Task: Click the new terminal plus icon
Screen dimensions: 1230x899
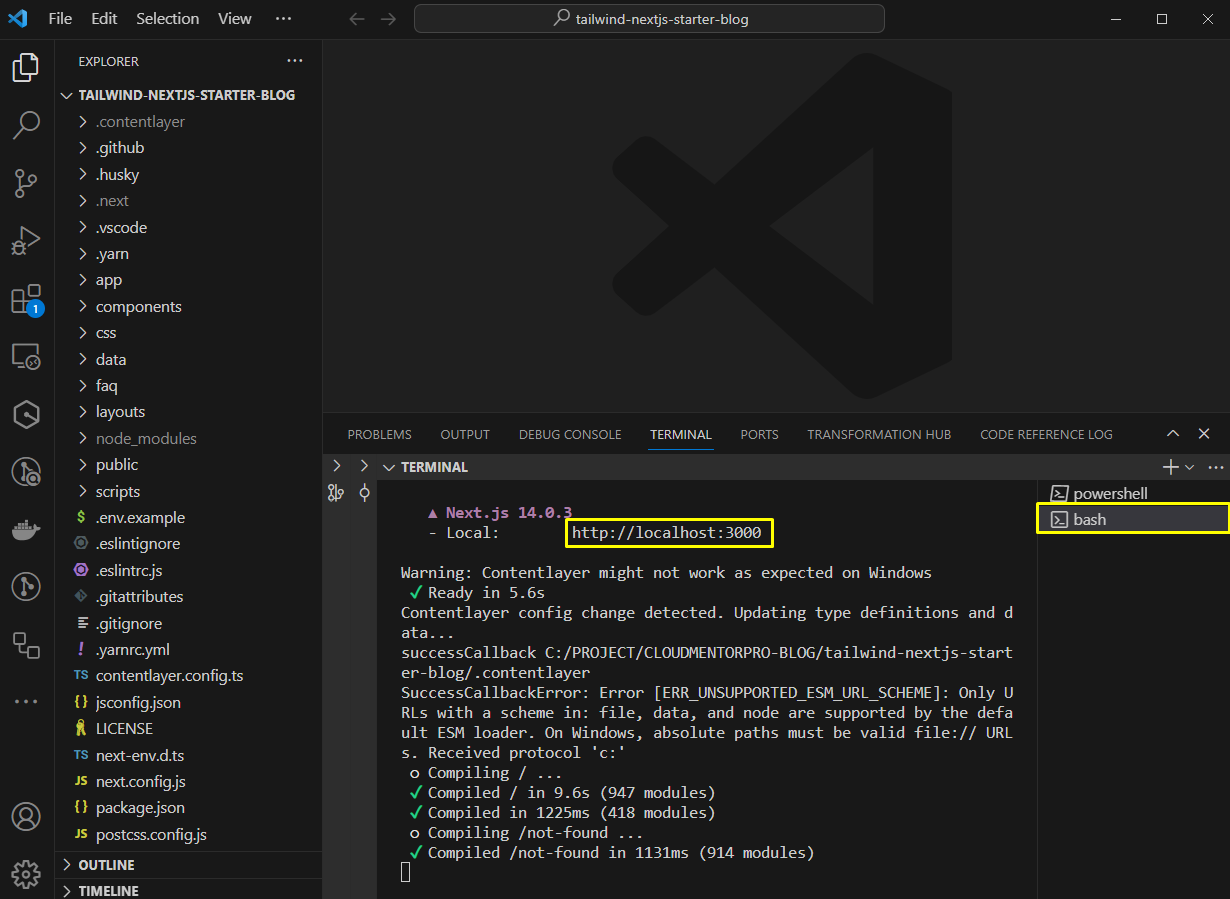Action: pyautogui.click(x=1170, y=467)
